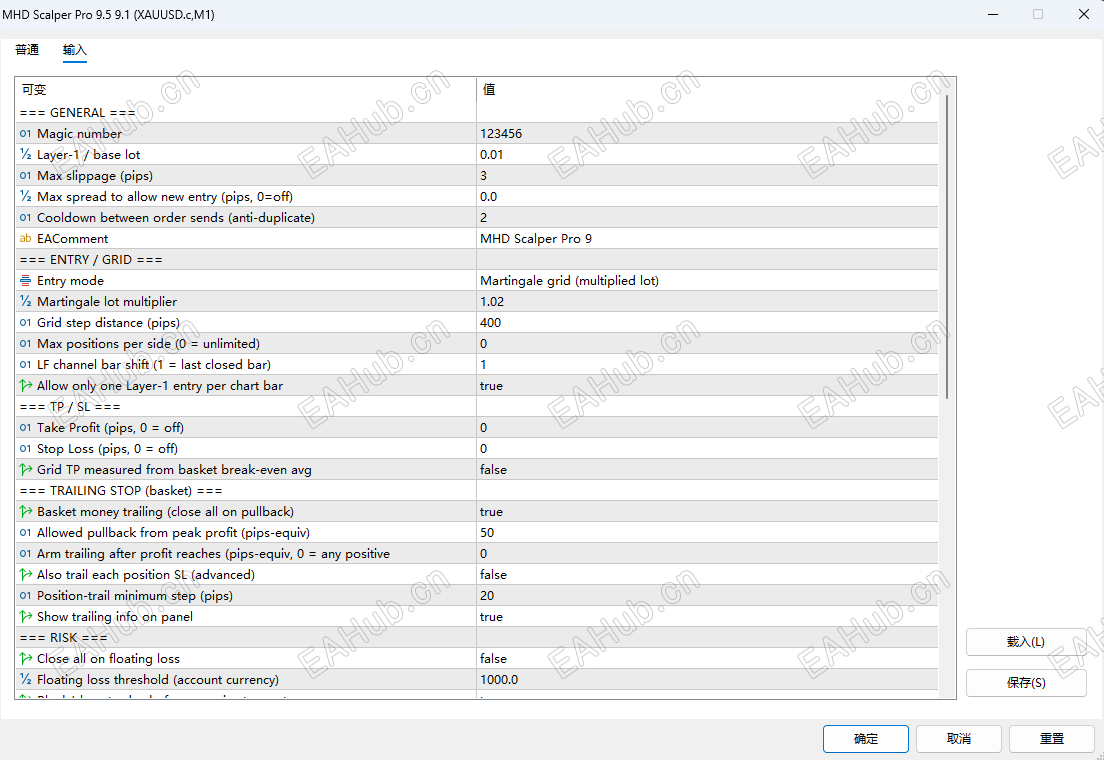Select the '=== ENTRY / GRID ===' section row
Image resolution: width=1104 pixels, height=760 pixels.
[477, 259]
